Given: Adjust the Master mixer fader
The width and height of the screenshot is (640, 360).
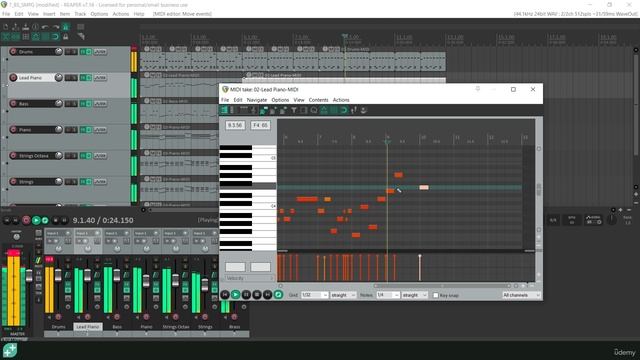Looking at the screenshot, I should (x=29, y=276).
